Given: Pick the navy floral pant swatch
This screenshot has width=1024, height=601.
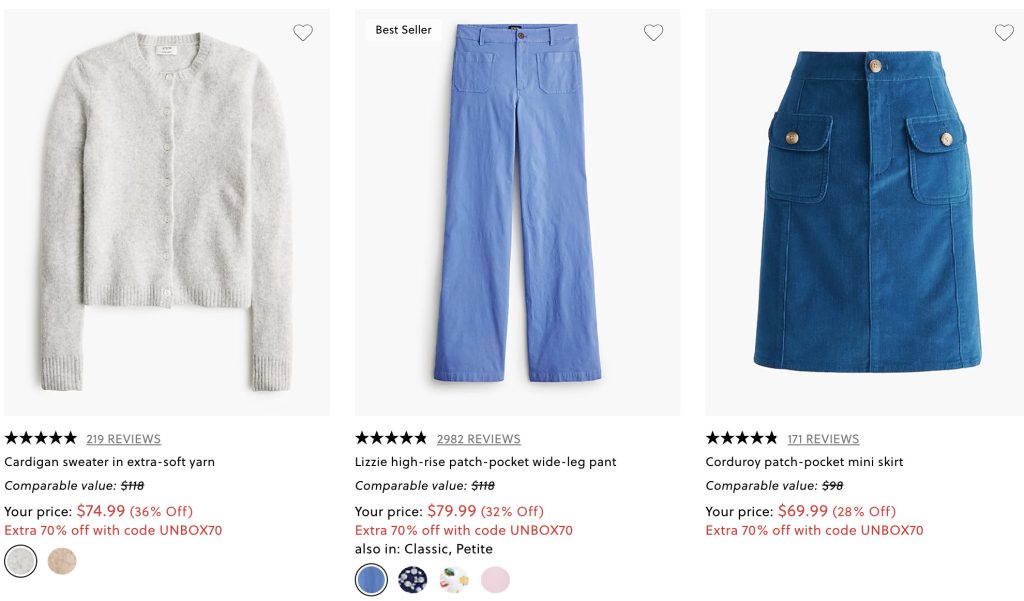Looking at the screenshot, I should pos(412,579).
